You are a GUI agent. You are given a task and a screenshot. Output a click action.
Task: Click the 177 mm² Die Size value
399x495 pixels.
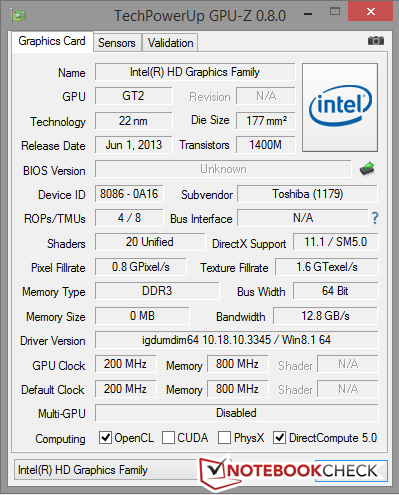[x=266, y=121]
